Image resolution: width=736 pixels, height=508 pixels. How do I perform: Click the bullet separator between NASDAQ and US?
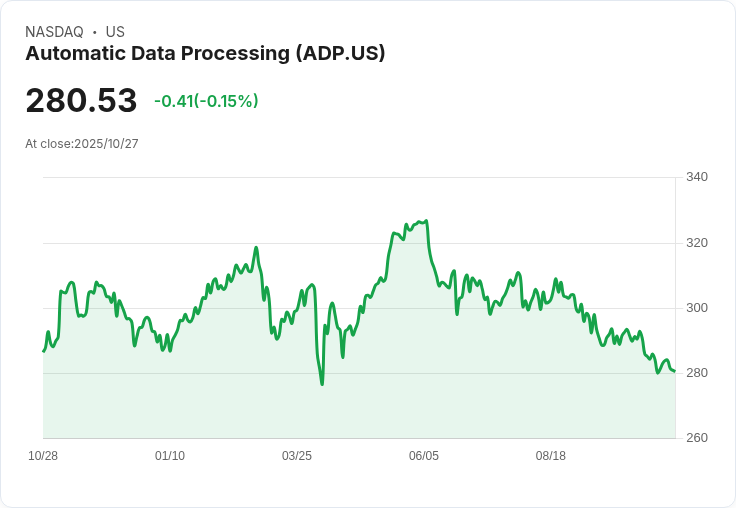click(x=94, y=32)
